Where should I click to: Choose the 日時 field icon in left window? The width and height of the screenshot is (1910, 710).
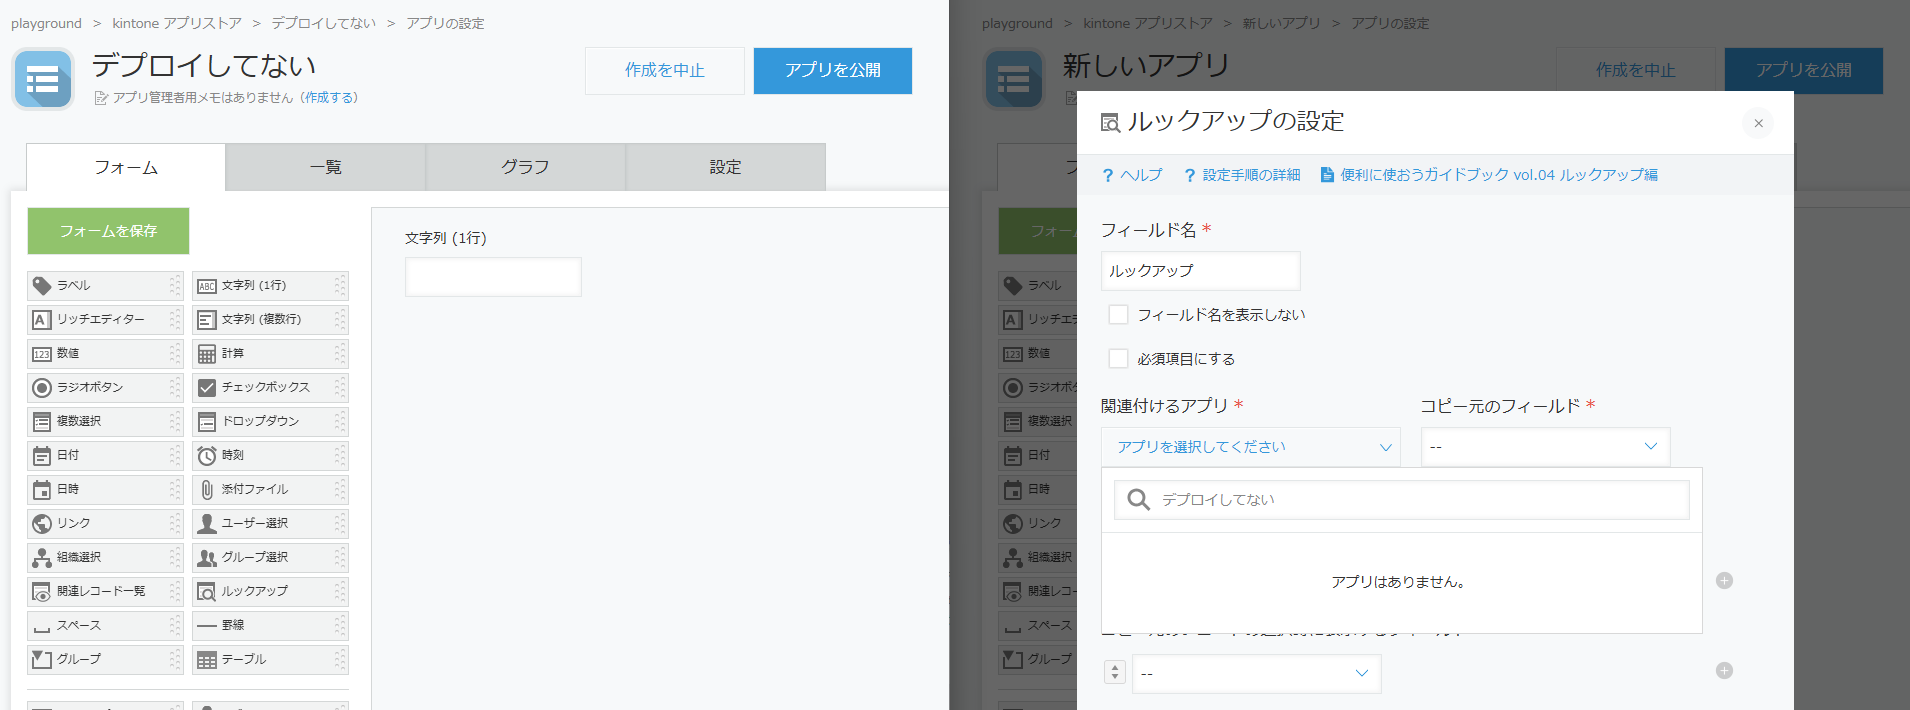42,490
